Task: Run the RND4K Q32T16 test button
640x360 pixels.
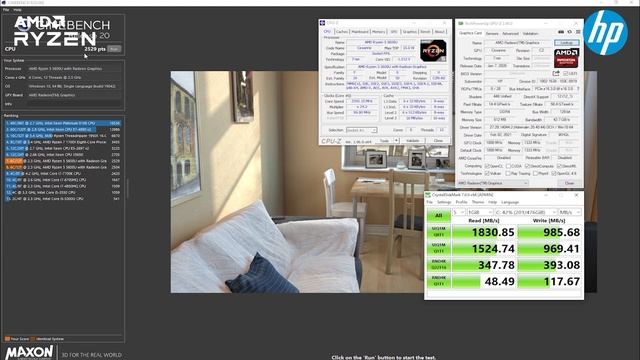Action: [x=438, y=264]
